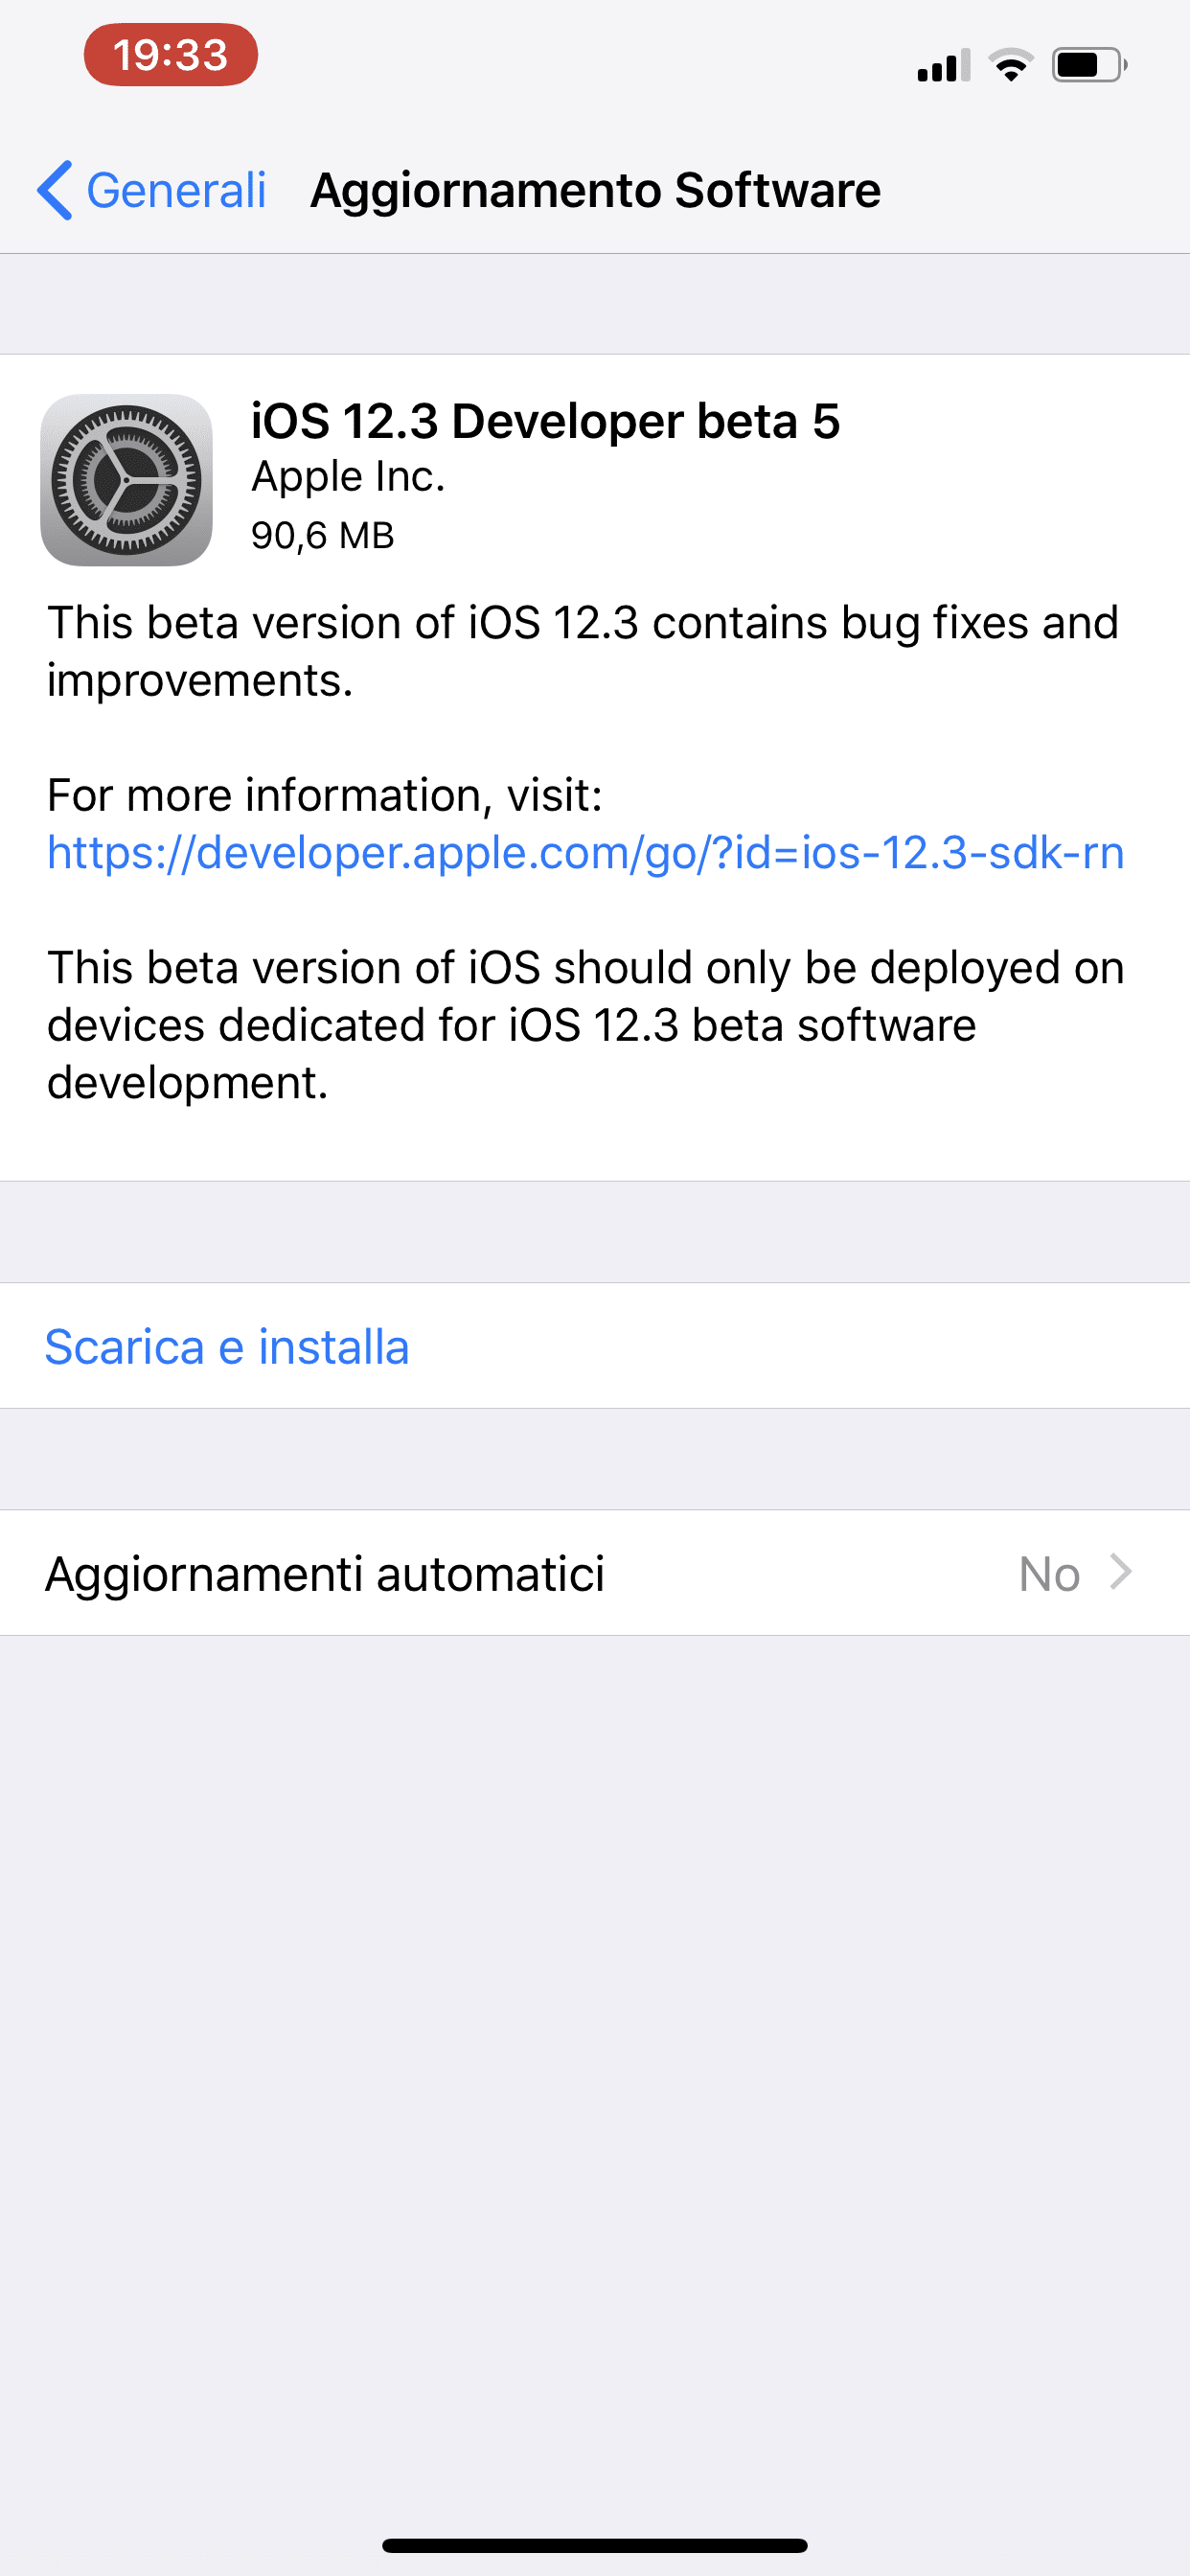Tap the chevron next to No
The image size is (1190, 2576).
[1121, 1572]
